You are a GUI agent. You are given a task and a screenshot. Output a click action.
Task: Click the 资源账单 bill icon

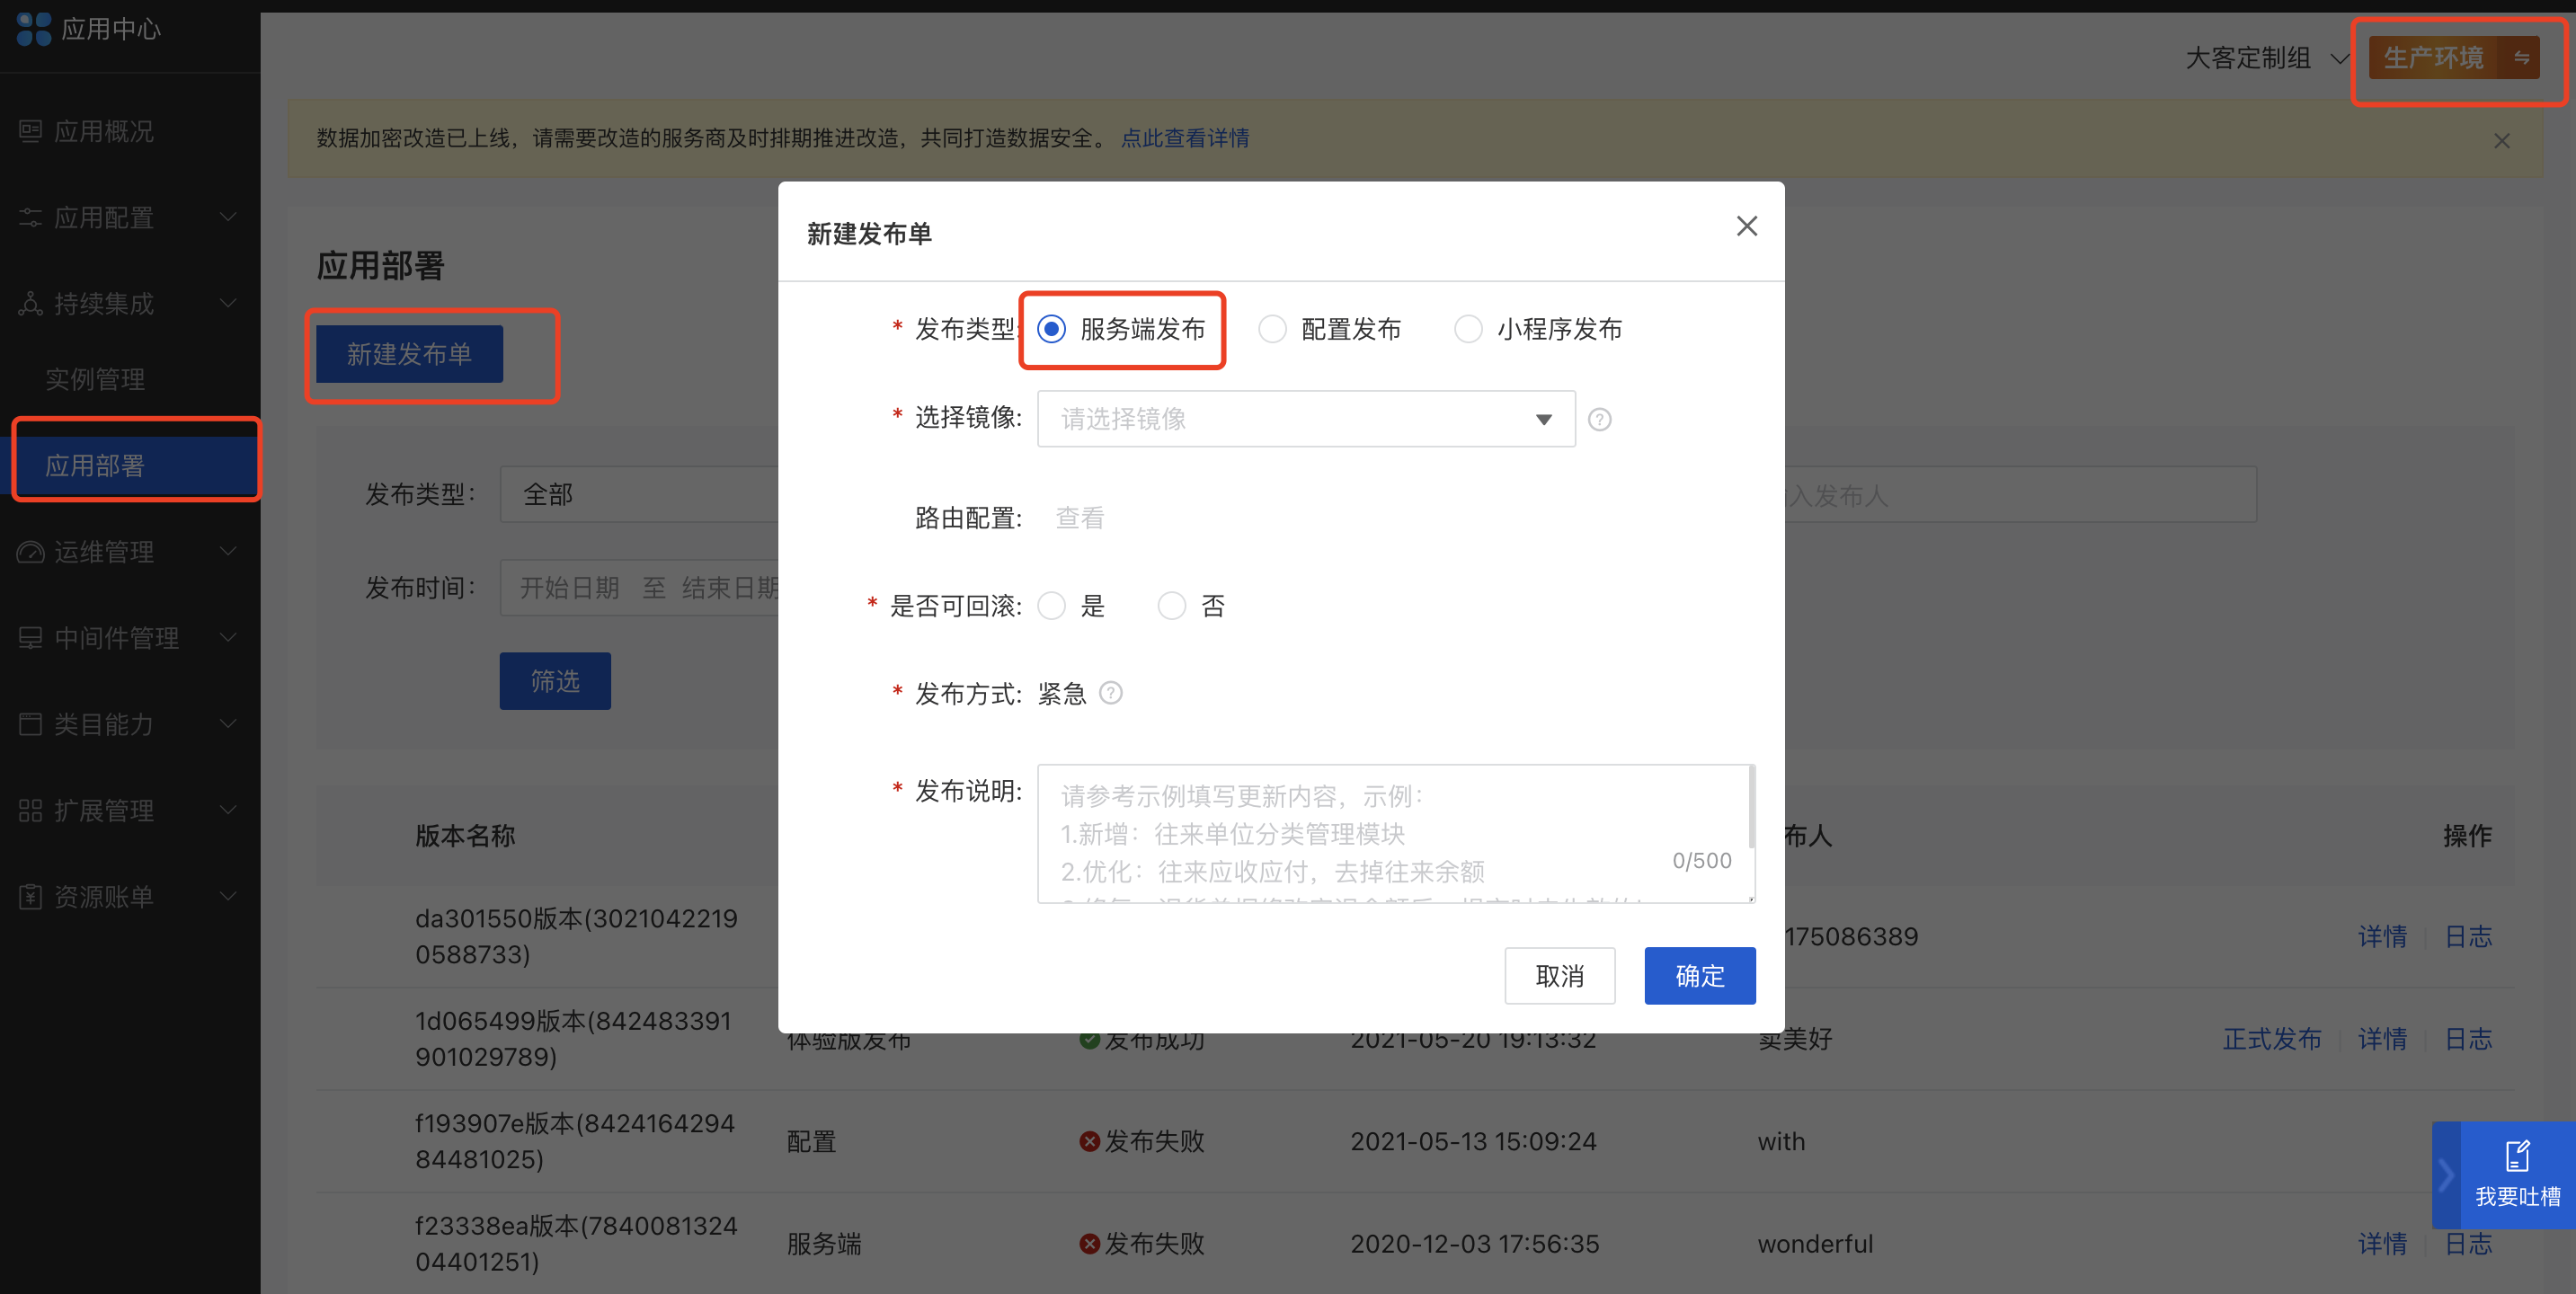click(30, 896)
